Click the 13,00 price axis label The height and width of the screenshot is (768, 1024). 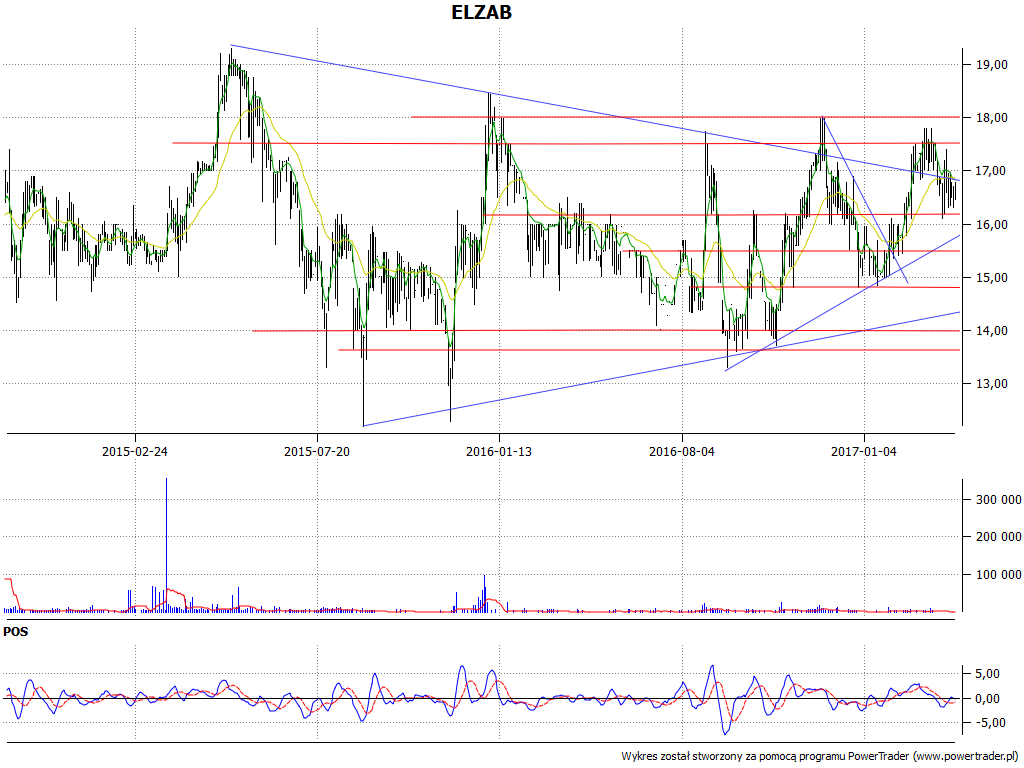(x=991, y=384)
